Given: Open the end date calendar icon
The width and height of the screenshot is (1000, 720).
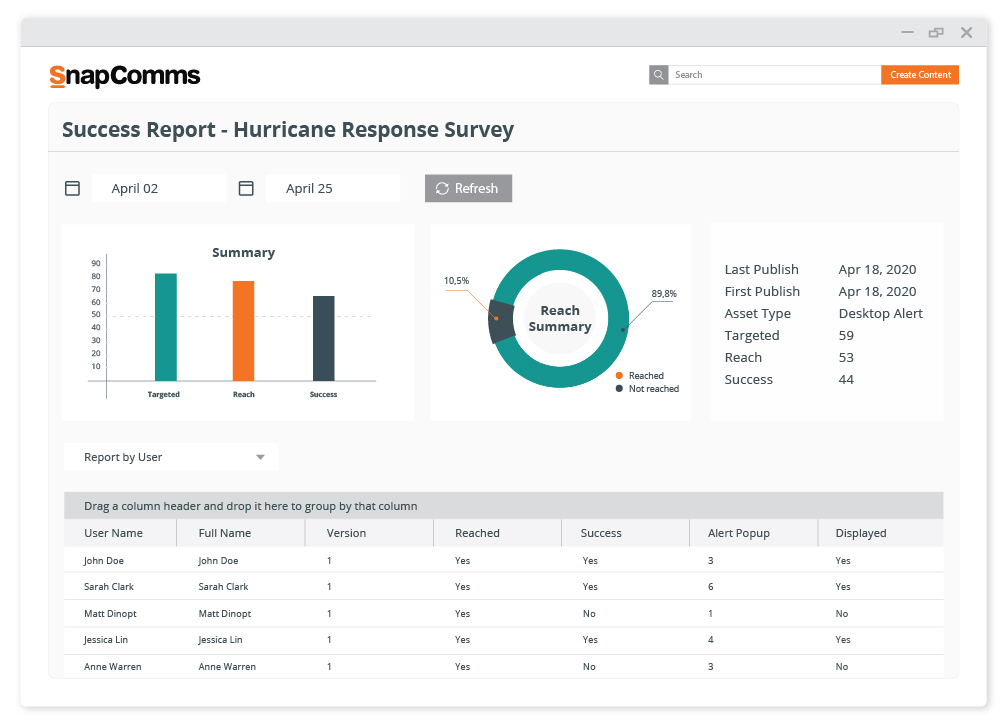Looking at the screenshot, I should [246, 188].
